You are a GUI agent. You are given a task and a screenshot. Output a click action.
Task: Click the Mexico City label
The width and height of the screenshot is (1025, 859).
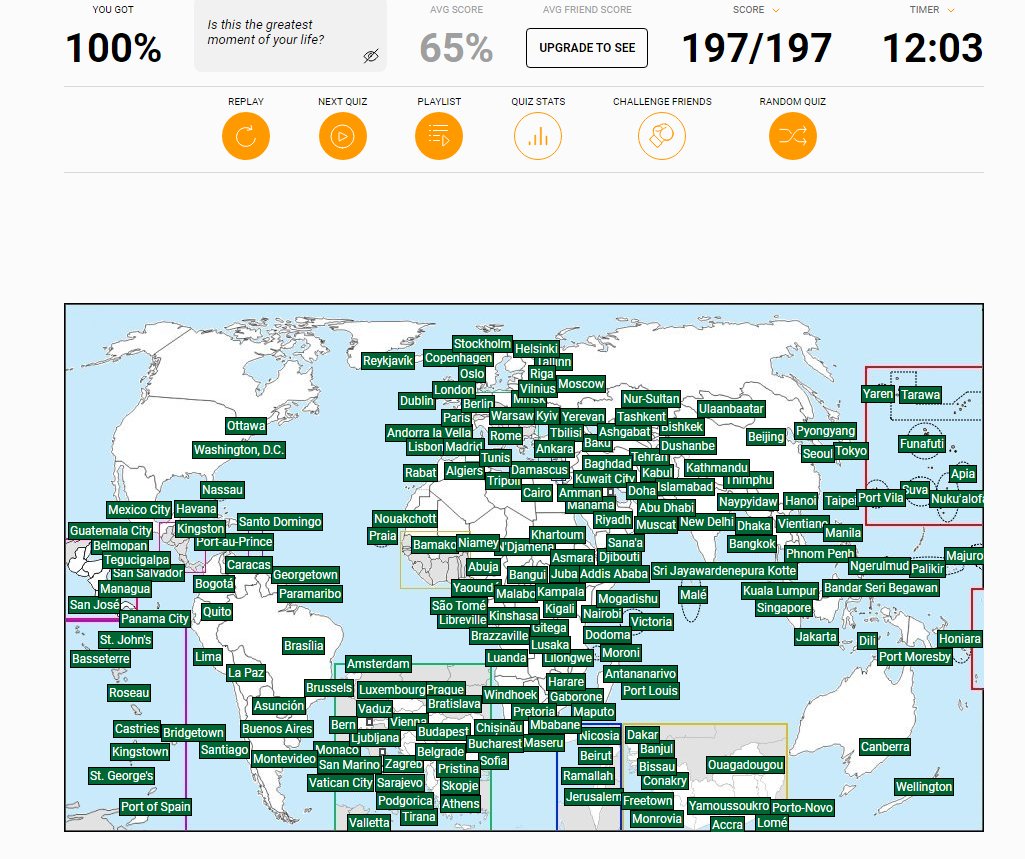(x=139, y=510)
